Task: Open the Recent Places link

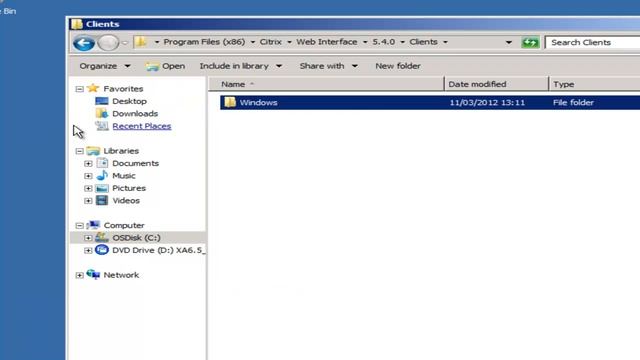Action: pos(142,126)
